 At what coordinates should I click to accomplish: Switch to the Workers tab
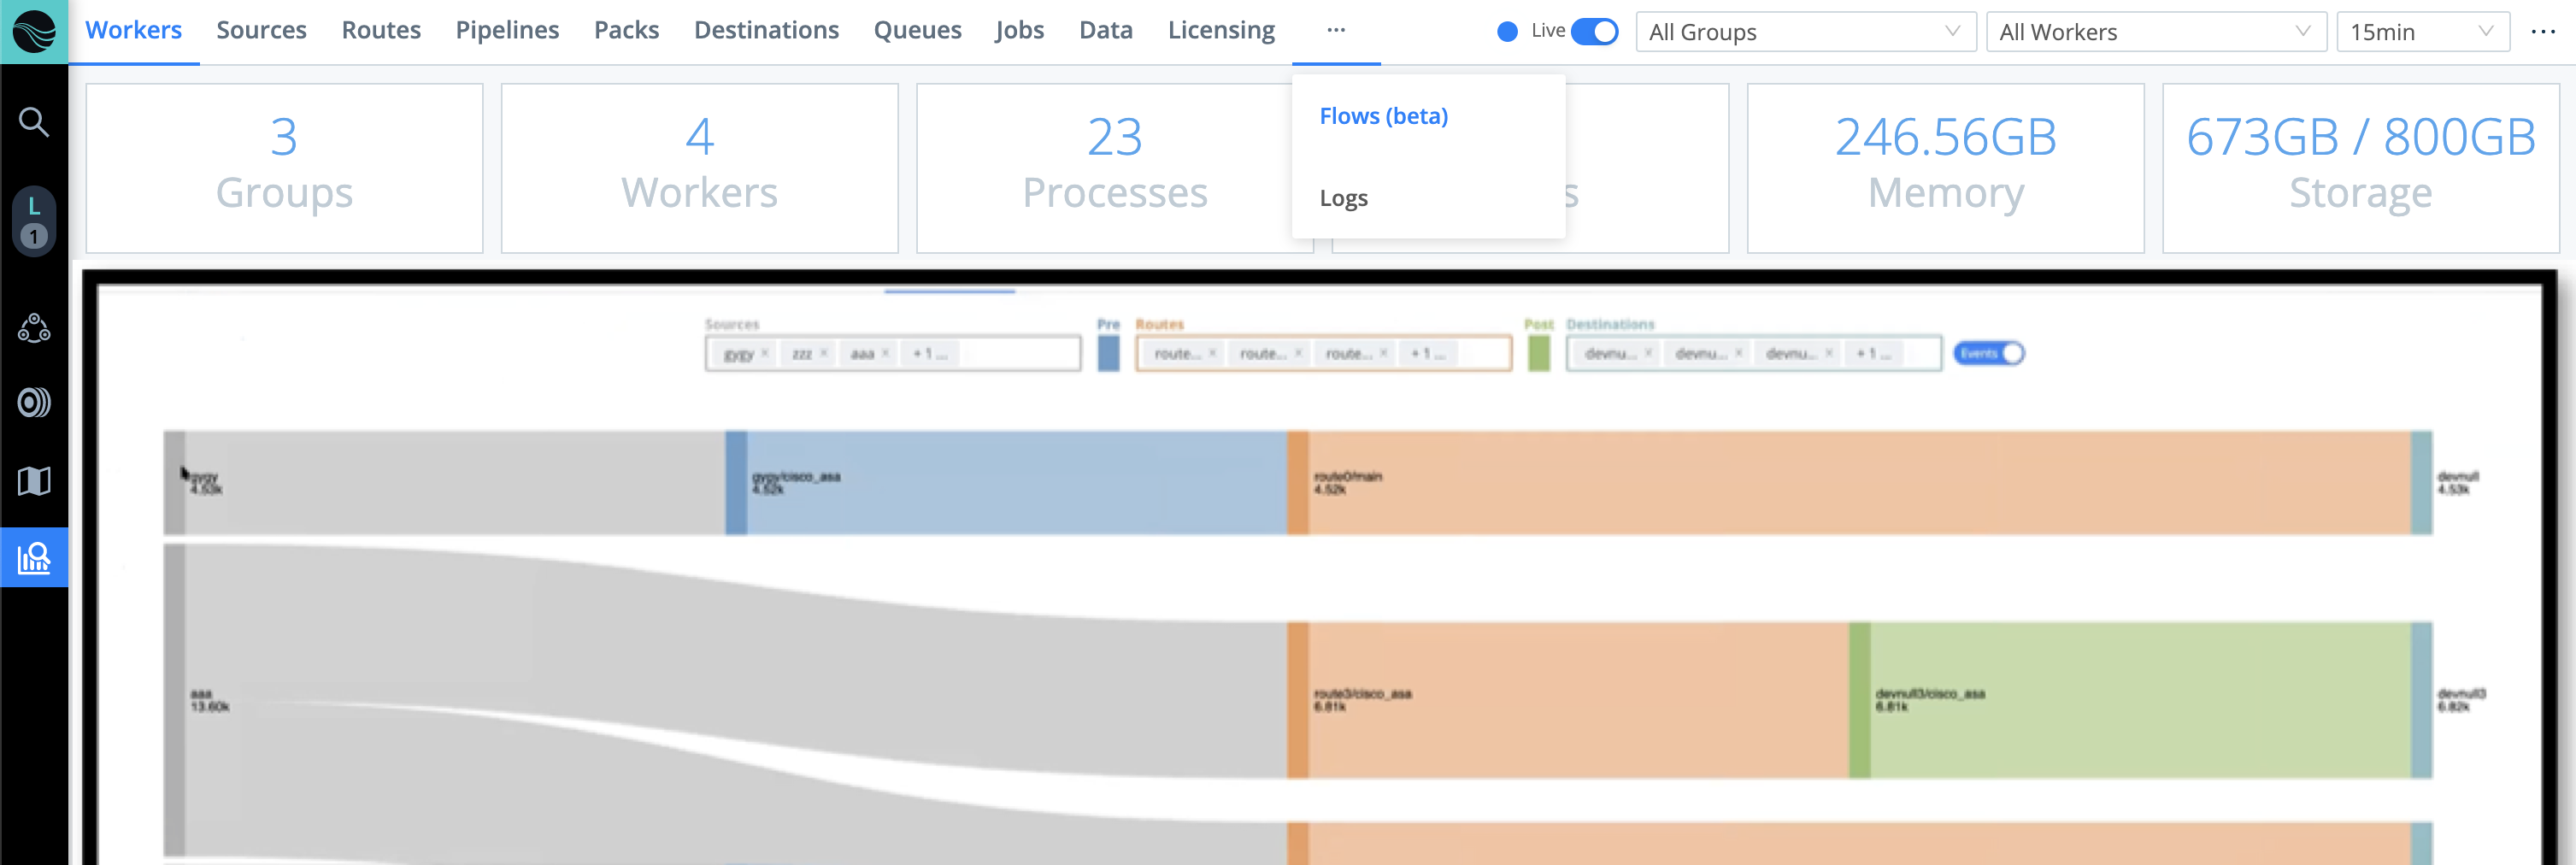pyautogui.click(x=133, y=30)
